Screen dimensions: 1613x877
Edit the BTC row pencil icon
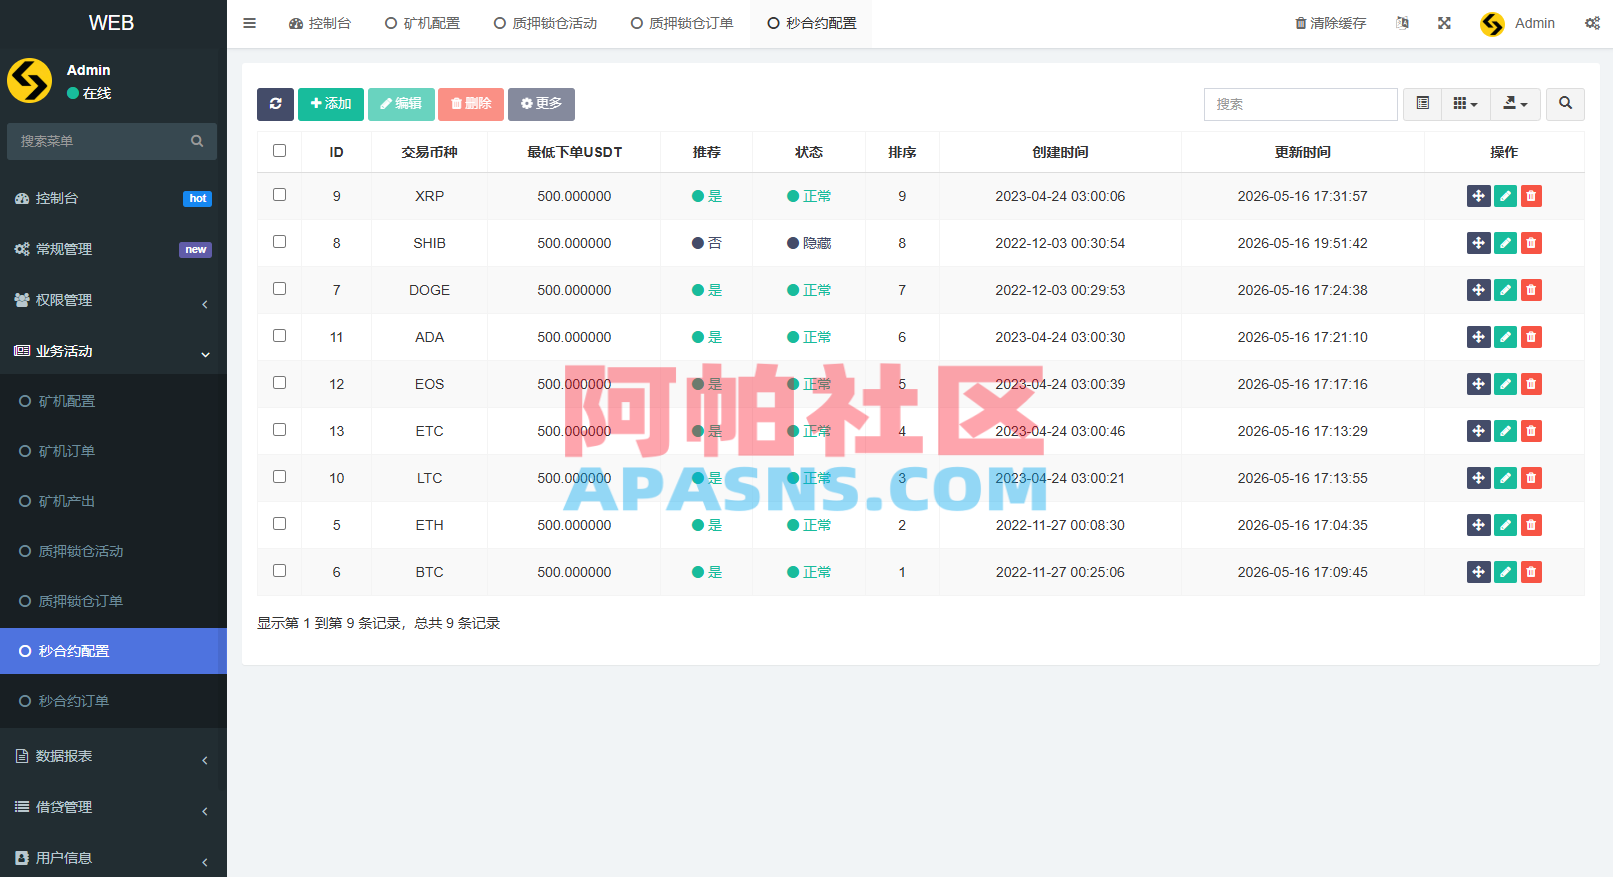[x=1505, y=572]
